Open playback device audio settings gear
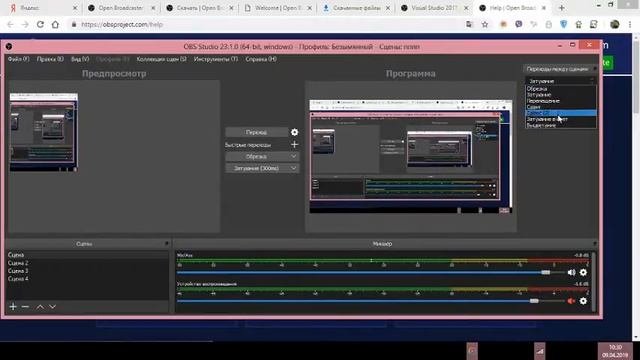The height and width of the screenshot is (360, 640). 583,301
